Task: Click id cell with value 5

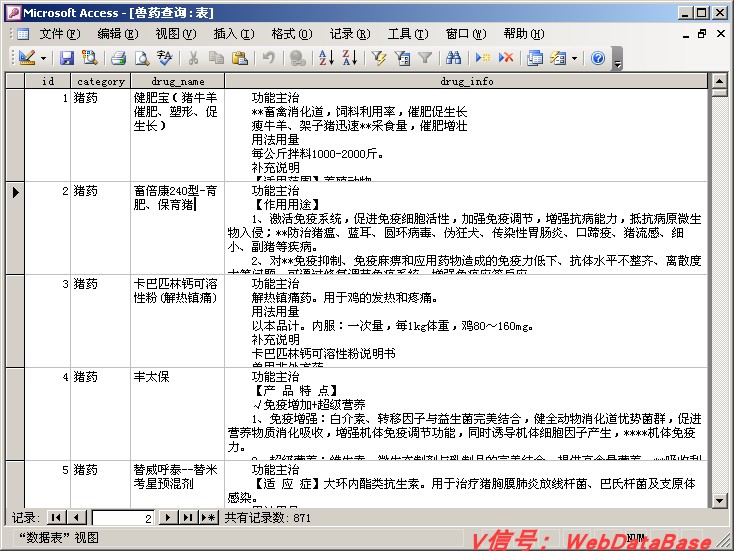Action: (x=47, y=485)
